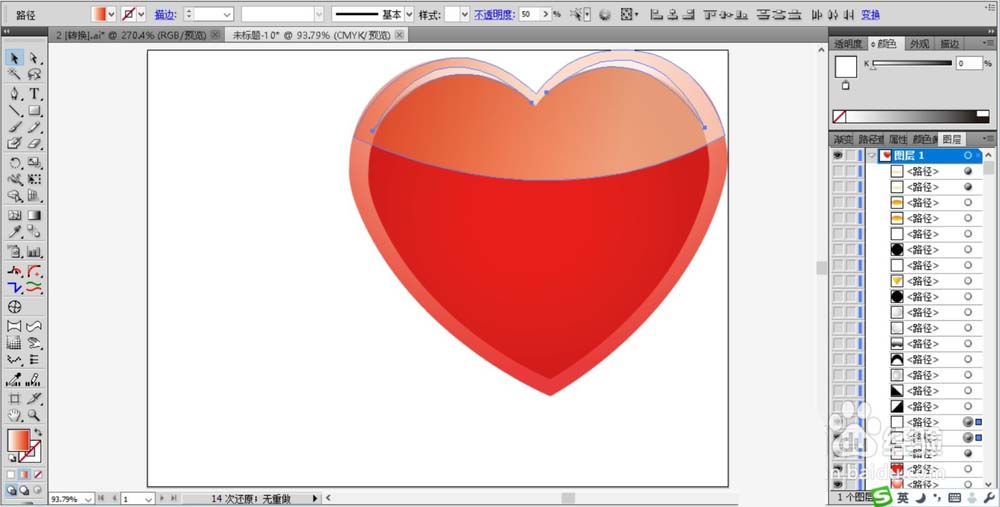
Task: Open the artboard number dropdown in status bar
Action: pyautogui.click(x=148, y=498)
